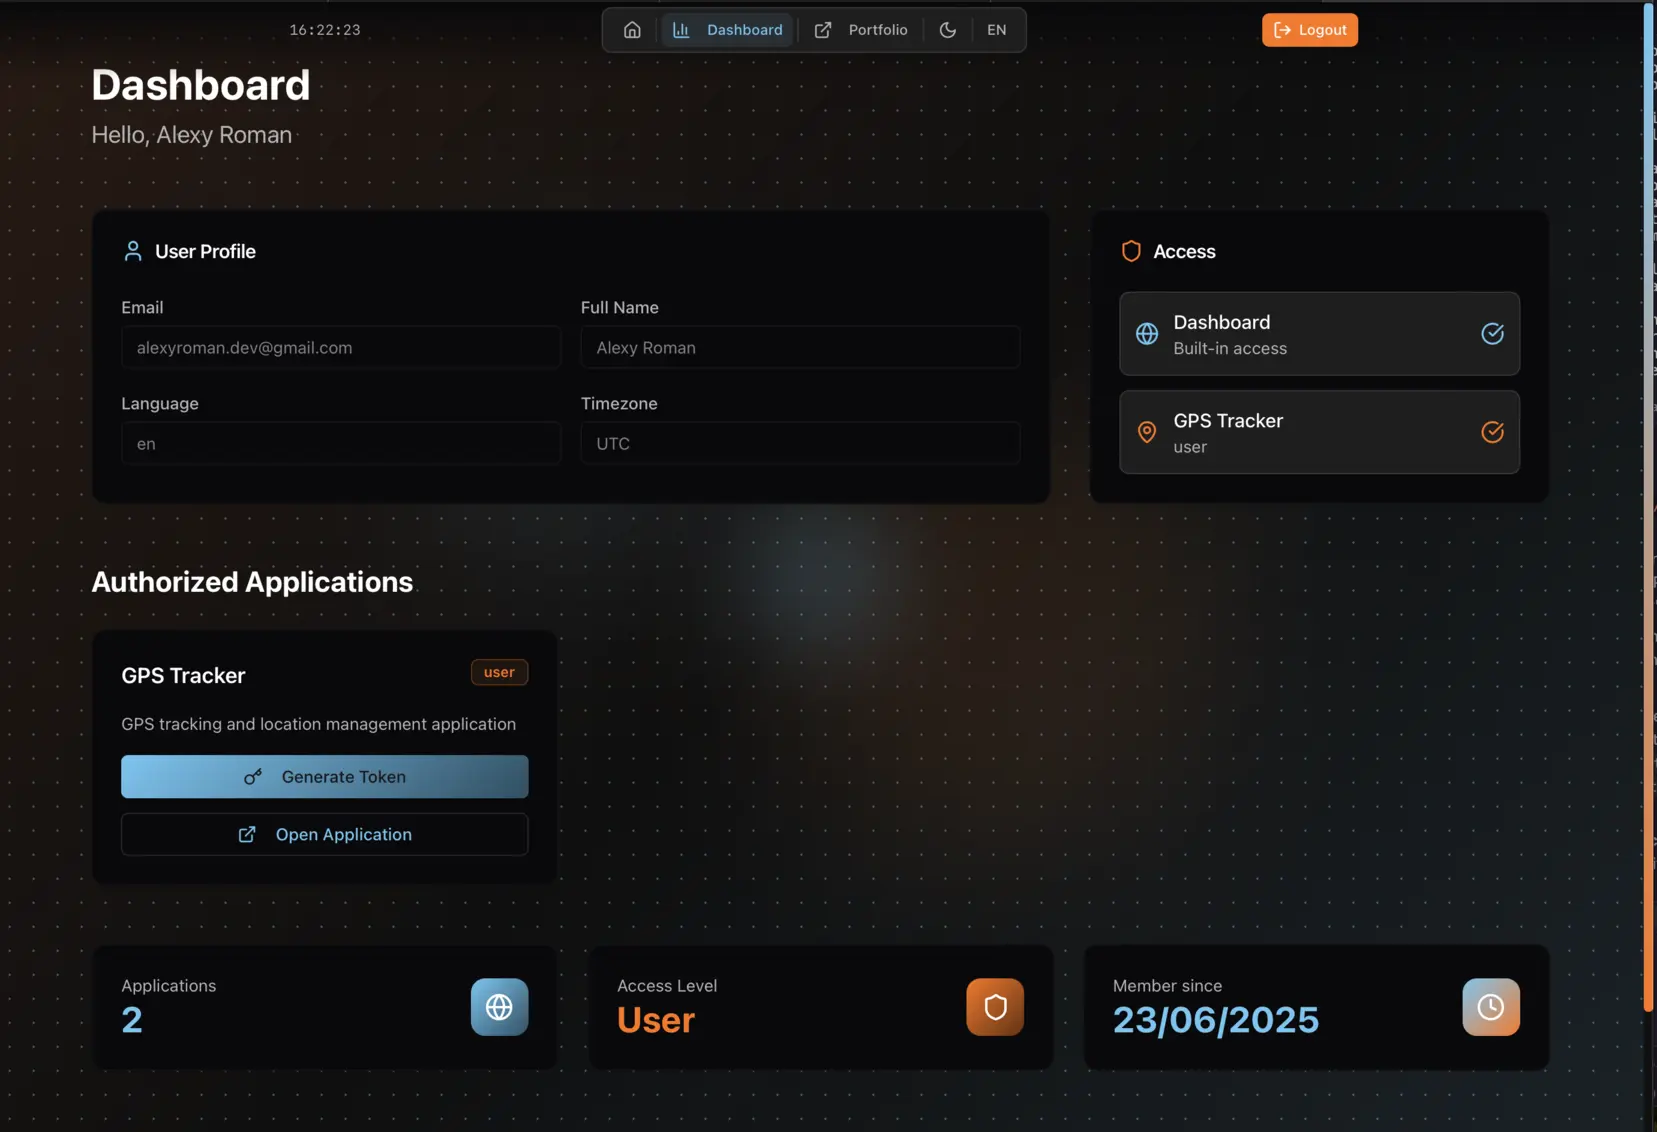This screenshot has width=1657, height=1132.
Task: Click the key icon on Generate Token
Action: tap(253, 777)
